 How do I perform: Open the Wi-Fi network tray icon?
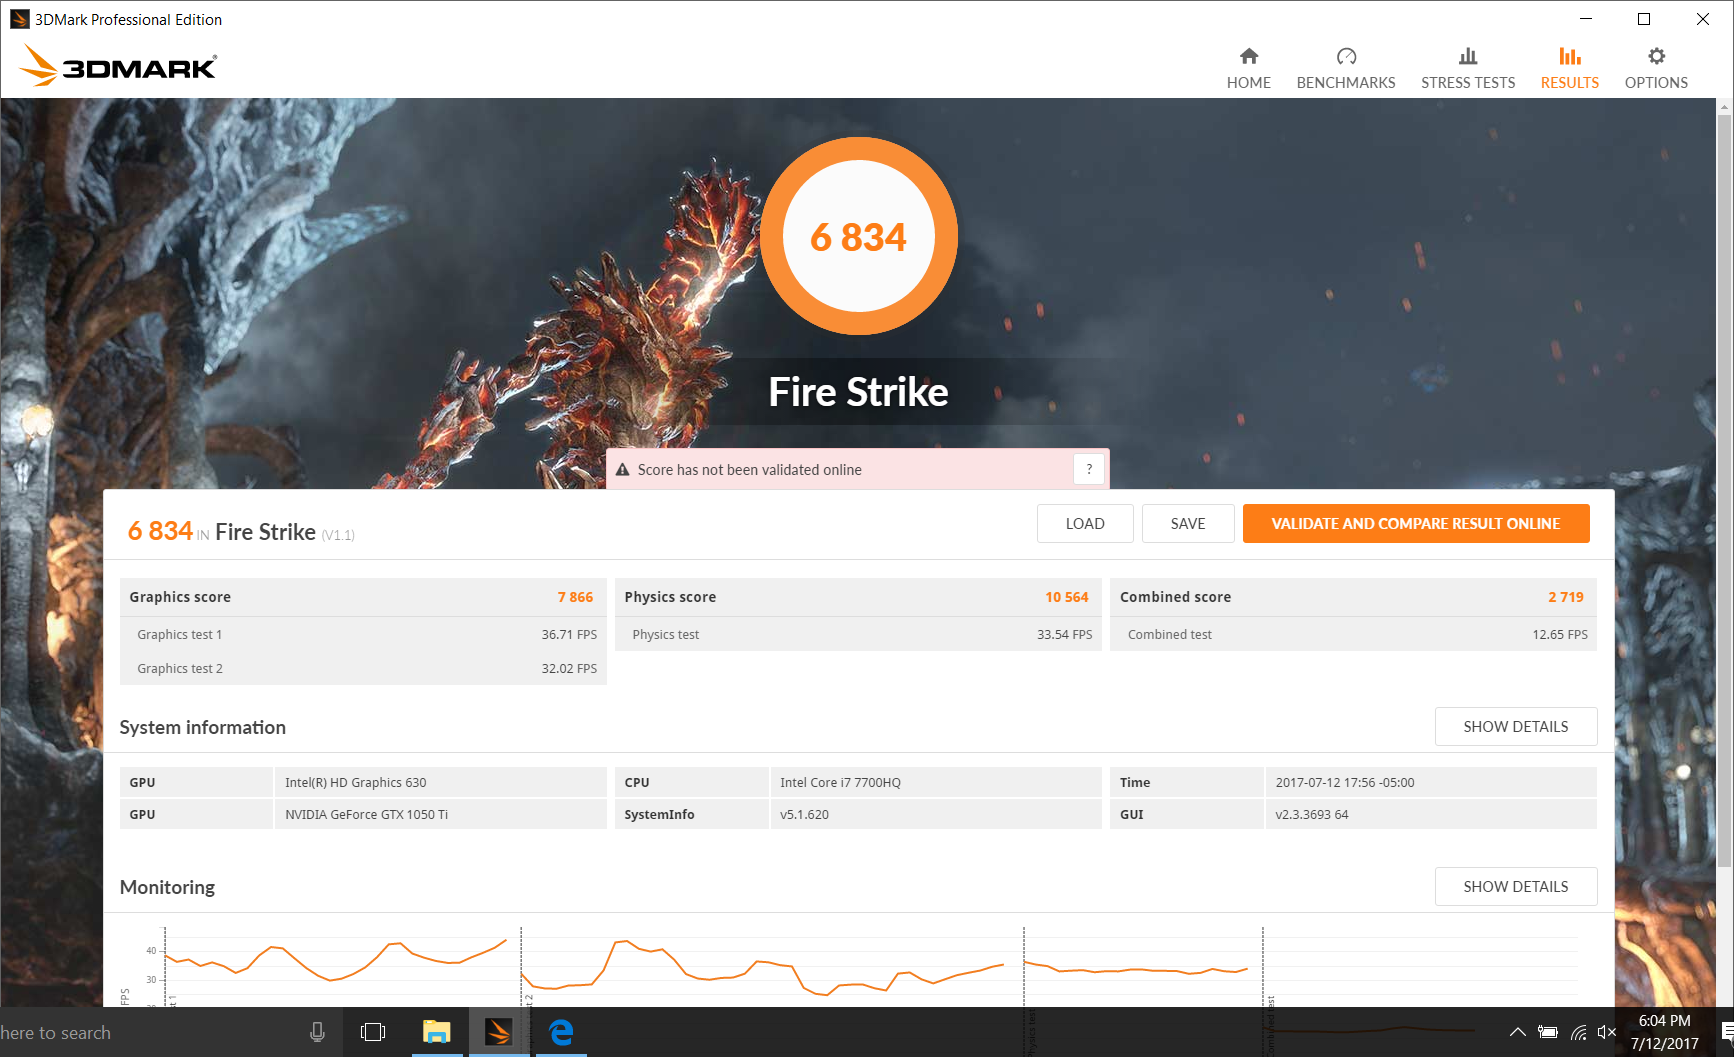(x=1578, y=1033)
